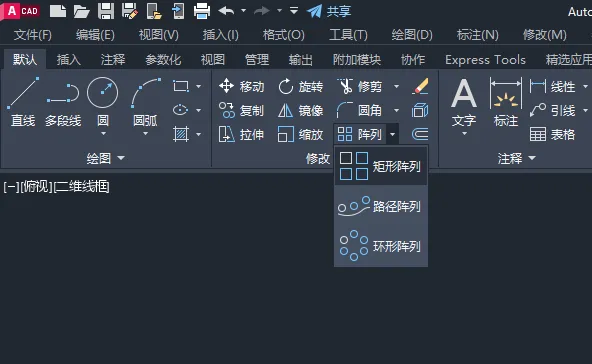Open the 标注(N) menu
Viewport: 592px width, 364px height.
[x=478, y=35]
